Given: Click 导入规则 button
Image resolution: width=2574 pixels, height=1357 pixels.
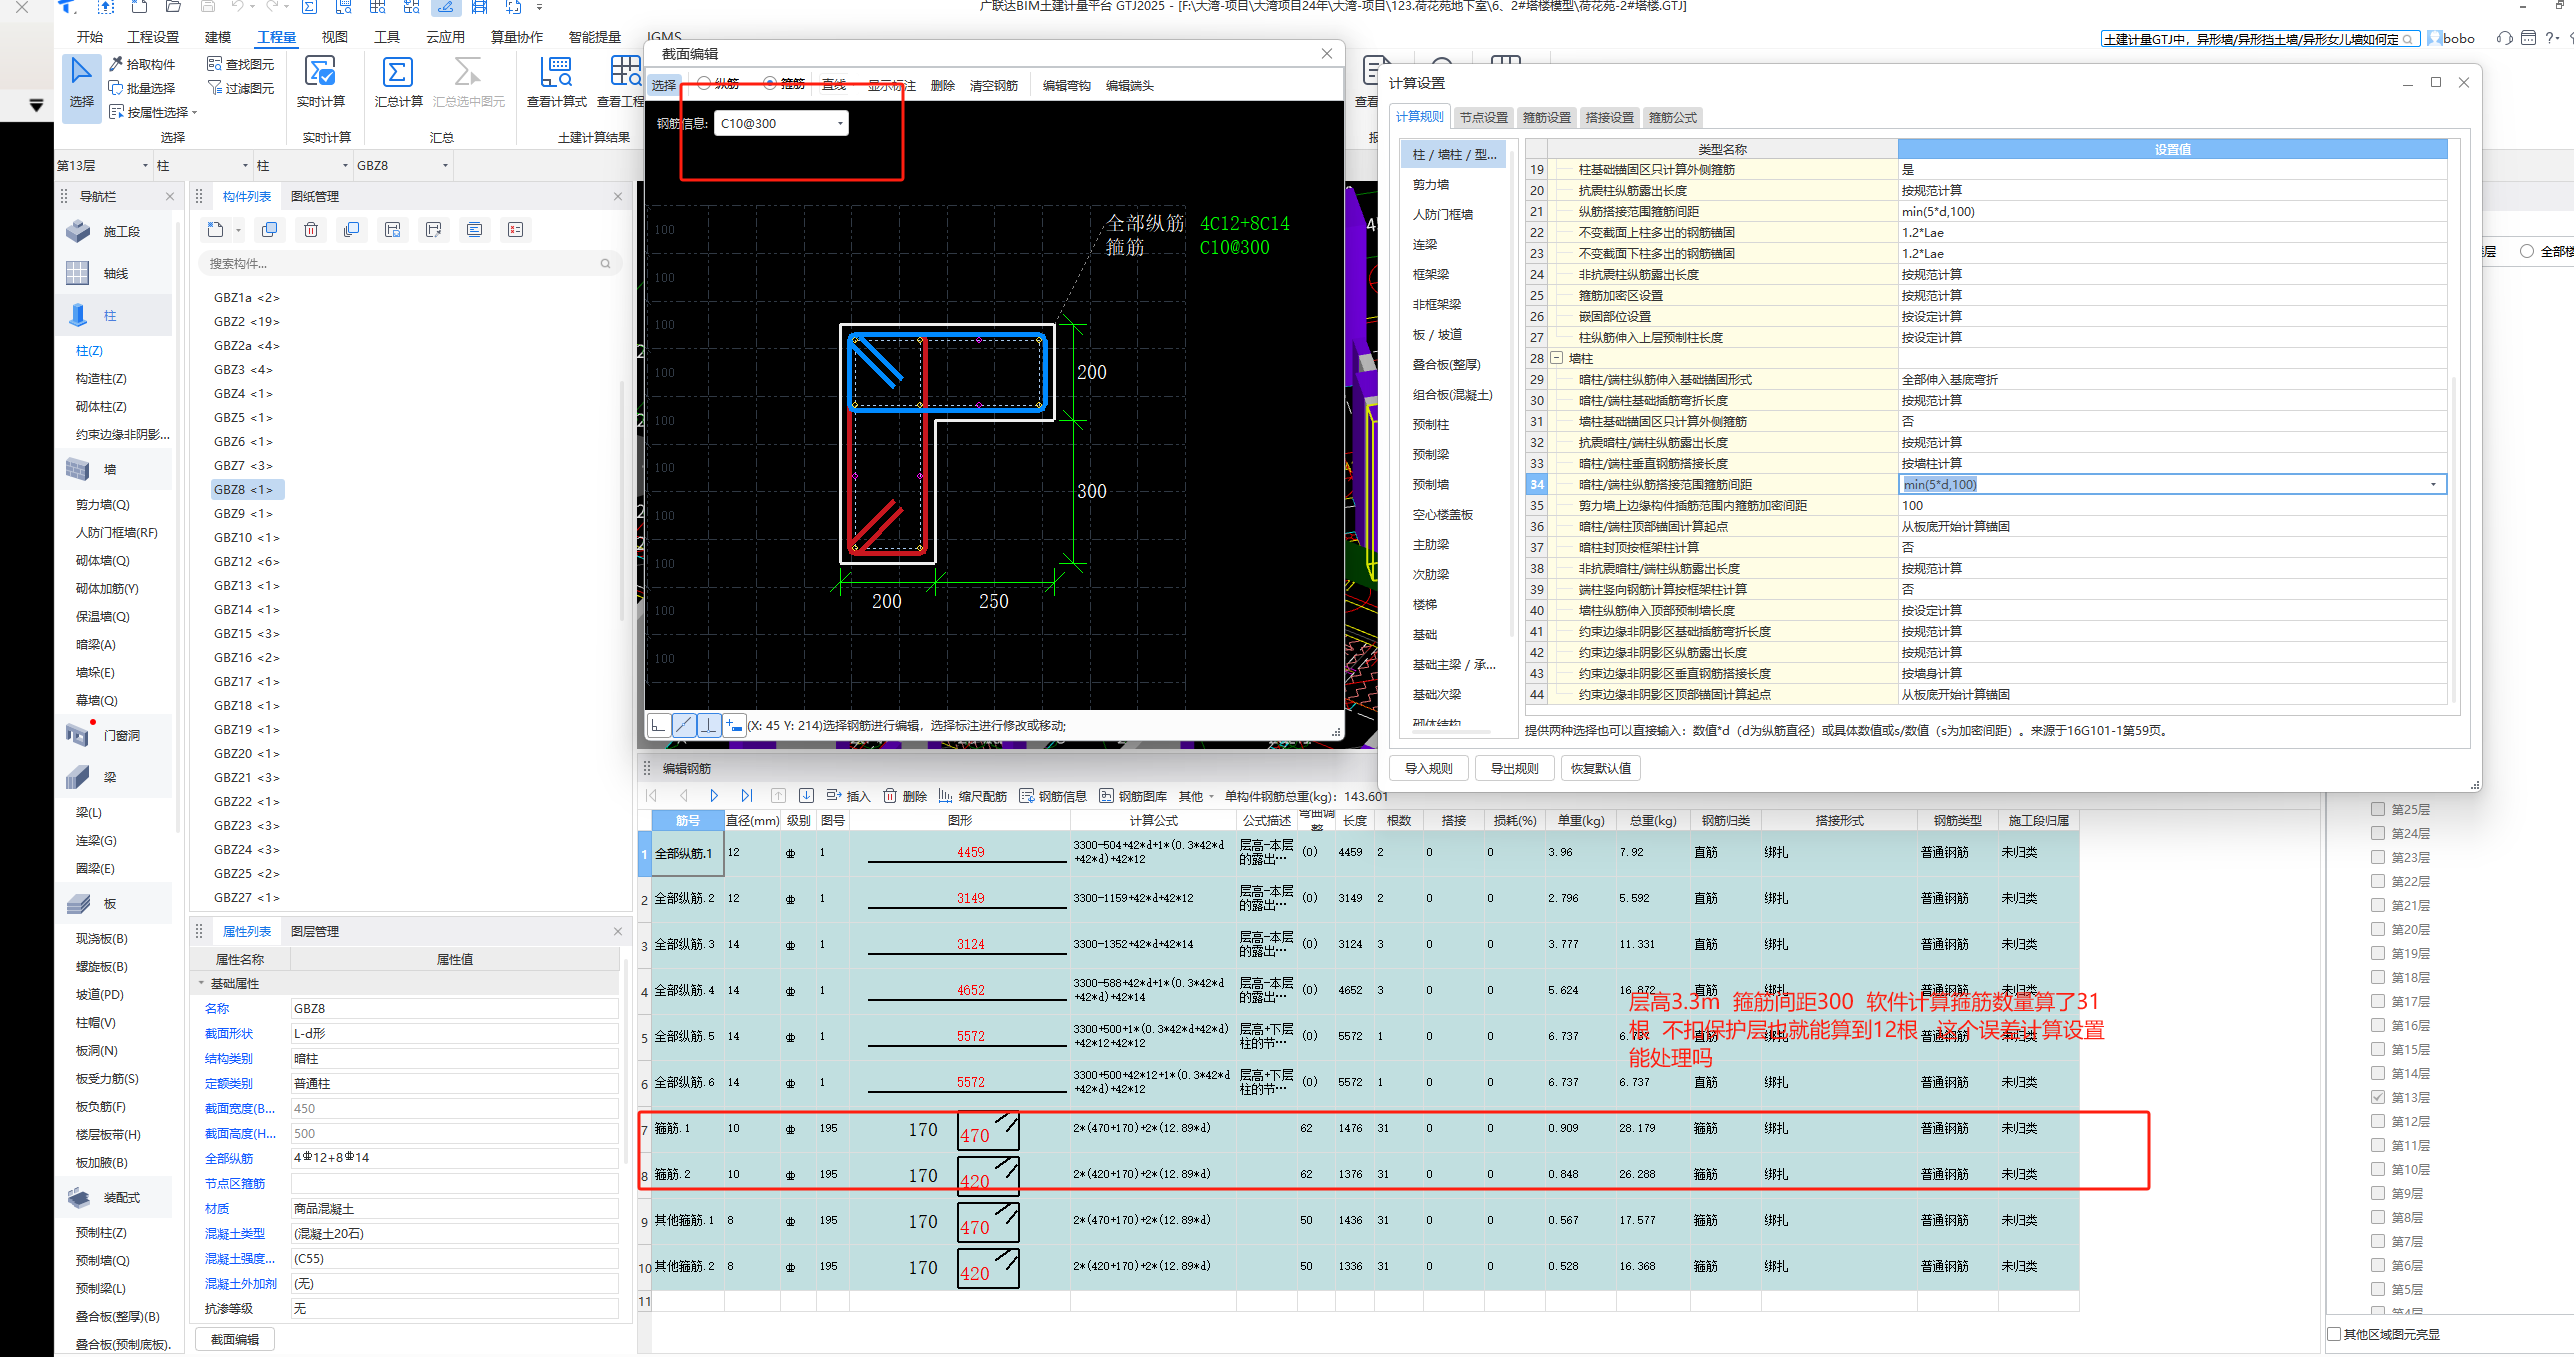Looking at the screenshot, I should pos(1428,768).
